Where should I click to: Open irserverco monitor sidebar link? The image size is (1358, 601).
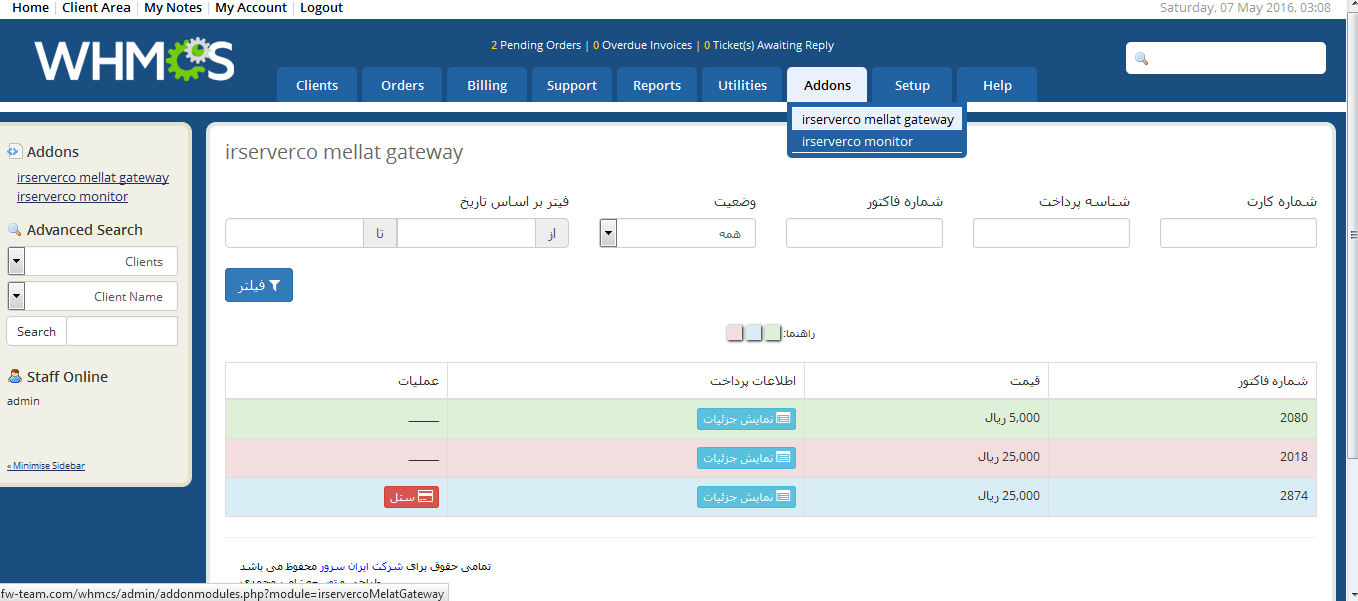pos(72,196)
